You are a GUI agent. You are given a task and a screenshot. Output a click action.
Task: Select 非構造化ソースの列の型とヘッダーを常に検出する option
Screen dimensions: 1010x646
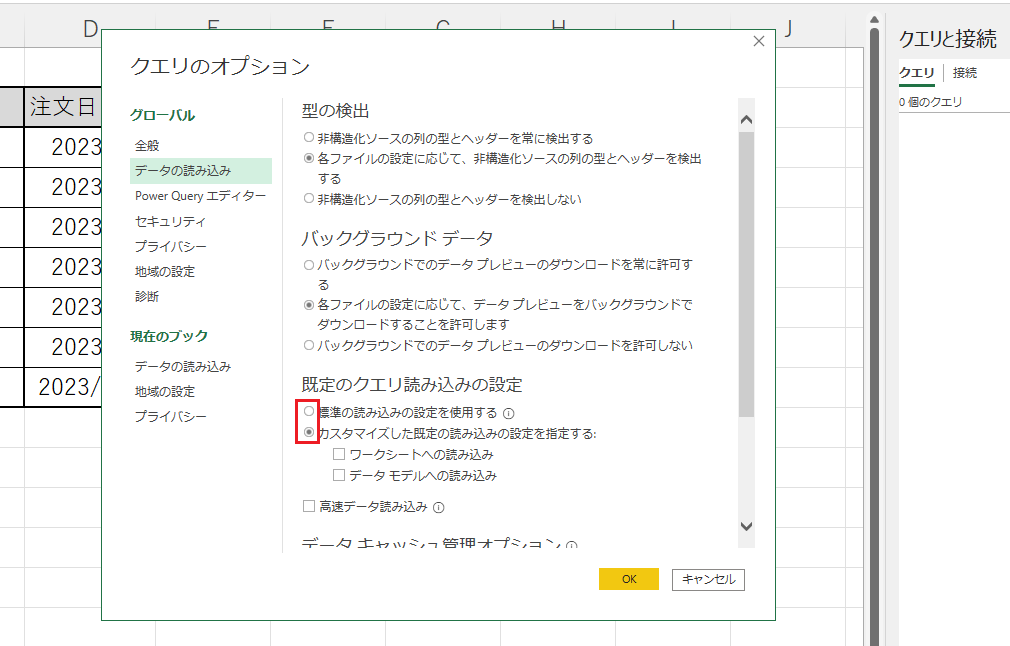tap(309, 138)
